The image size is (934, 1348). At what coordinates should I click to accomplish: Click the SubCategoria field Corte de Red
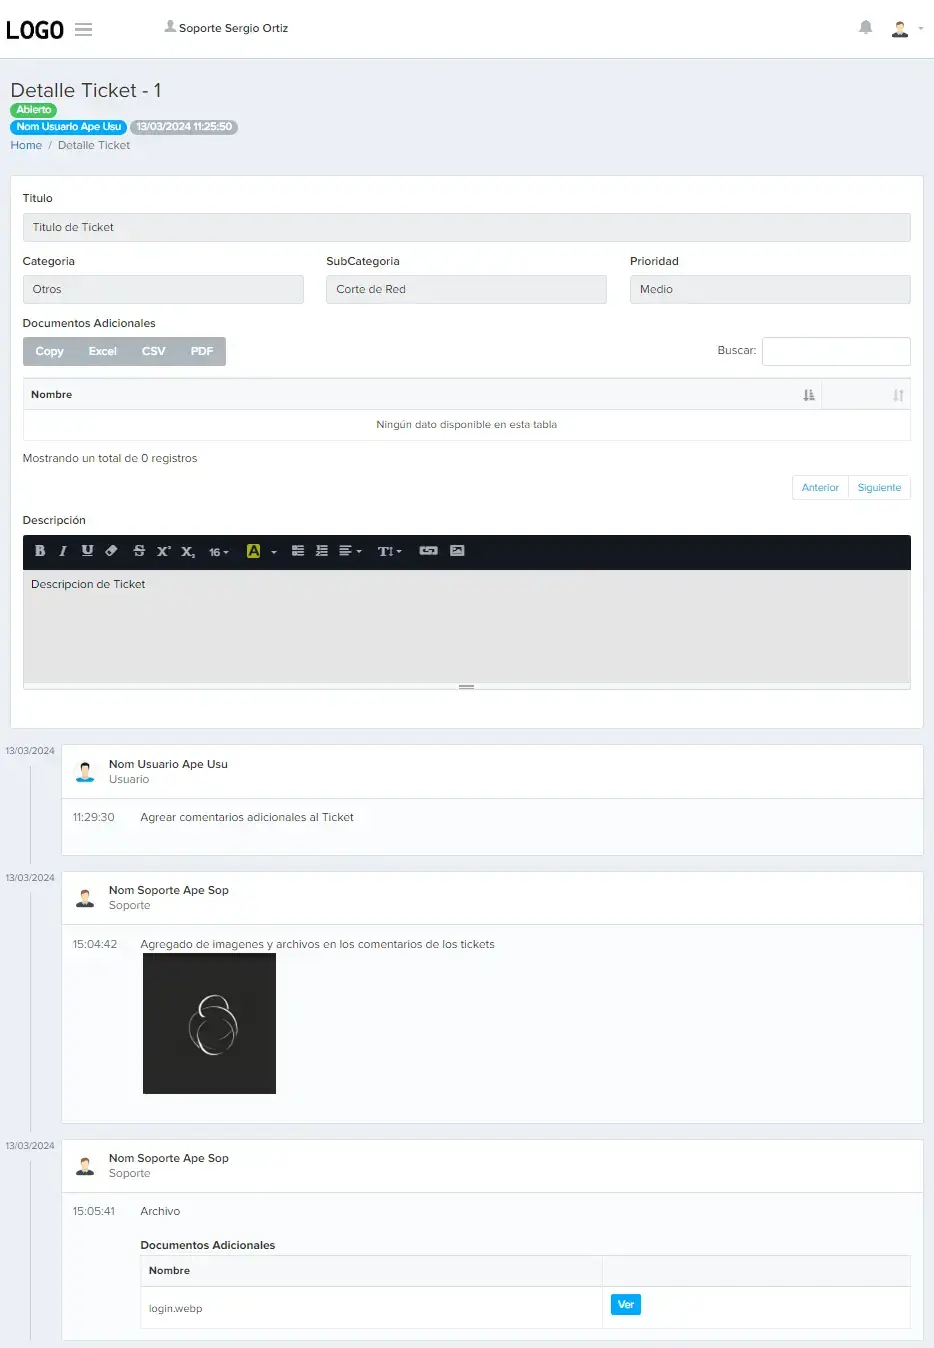[466, 289]
